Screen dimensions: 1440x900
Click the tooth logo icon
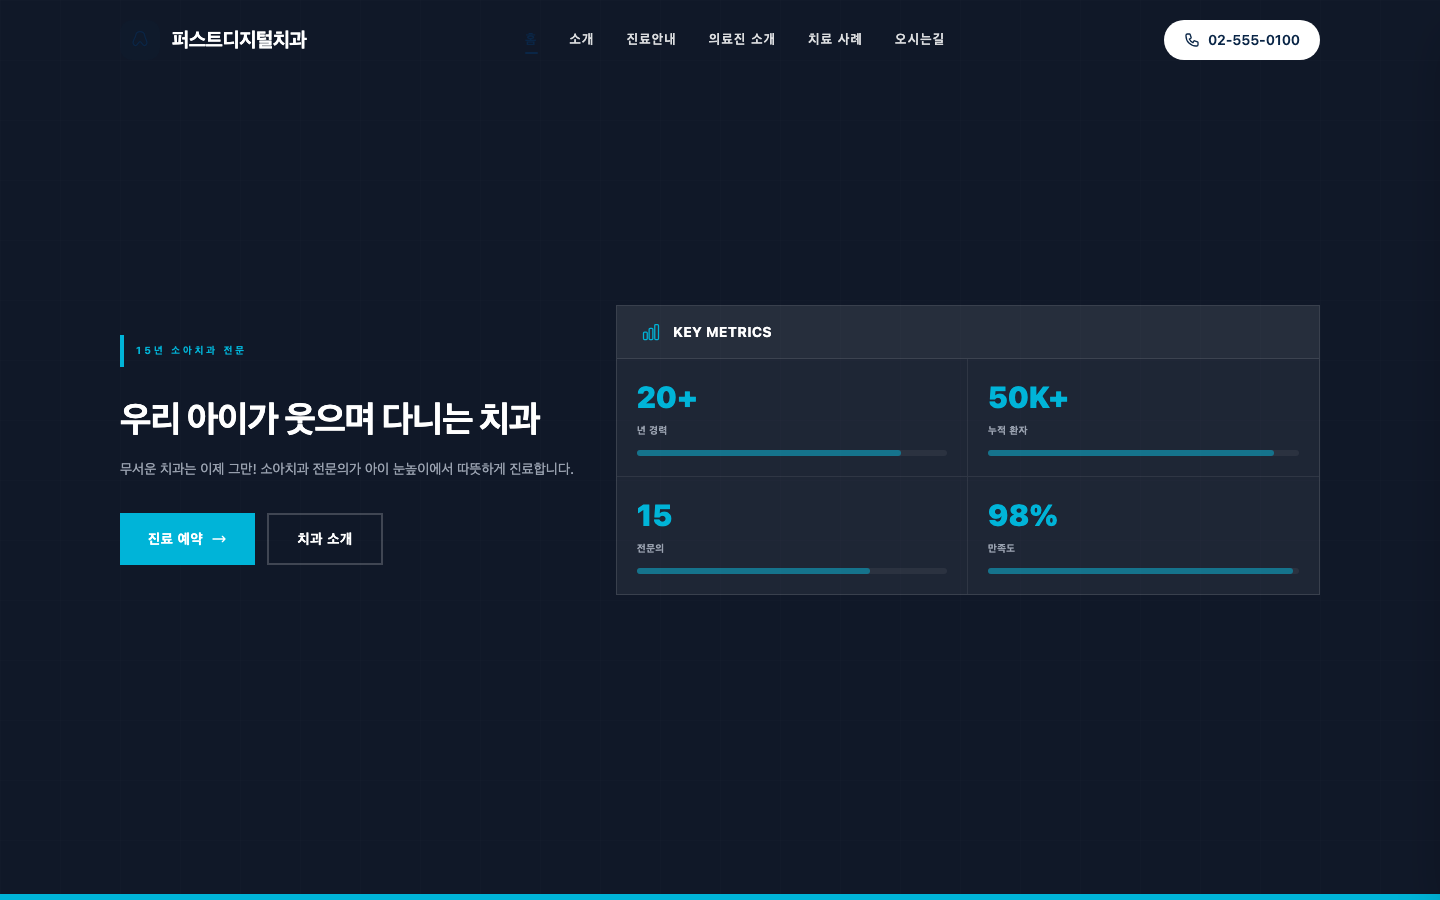(140, 40)
